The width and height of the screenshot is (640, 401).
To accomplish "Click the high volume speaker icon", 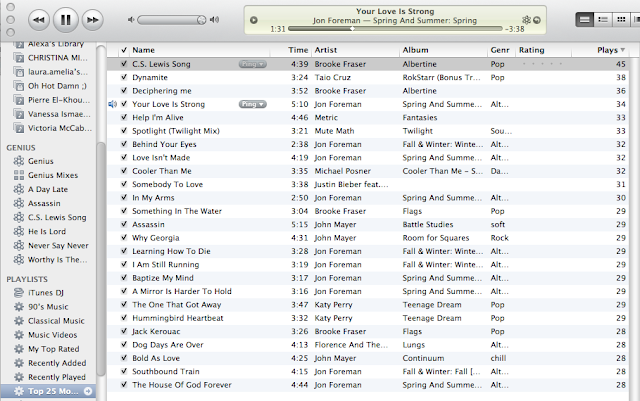I will (x=214, y=20).
